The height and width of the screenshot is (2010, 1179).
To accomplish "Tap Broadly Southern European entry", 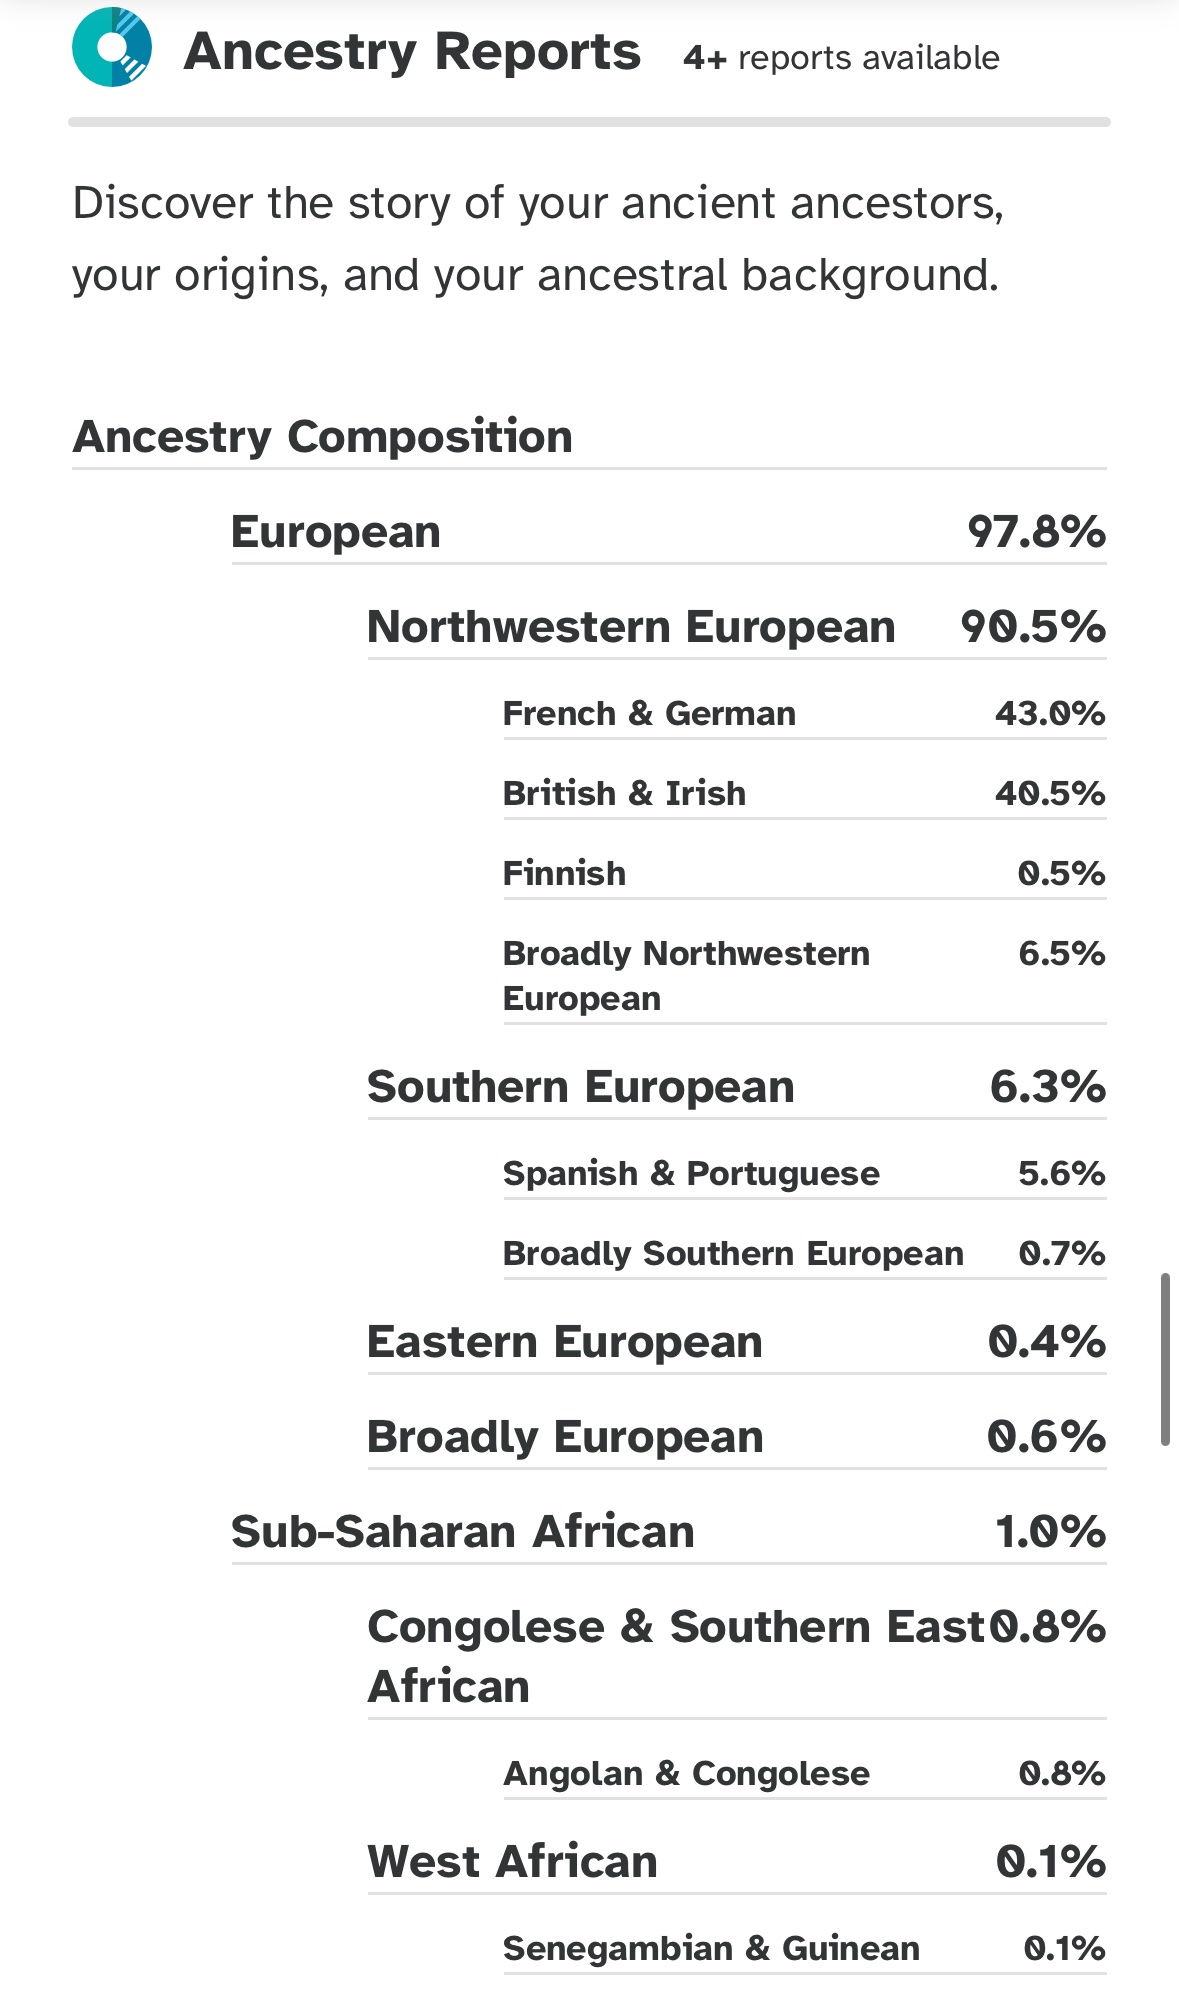I will (804, 1254).
